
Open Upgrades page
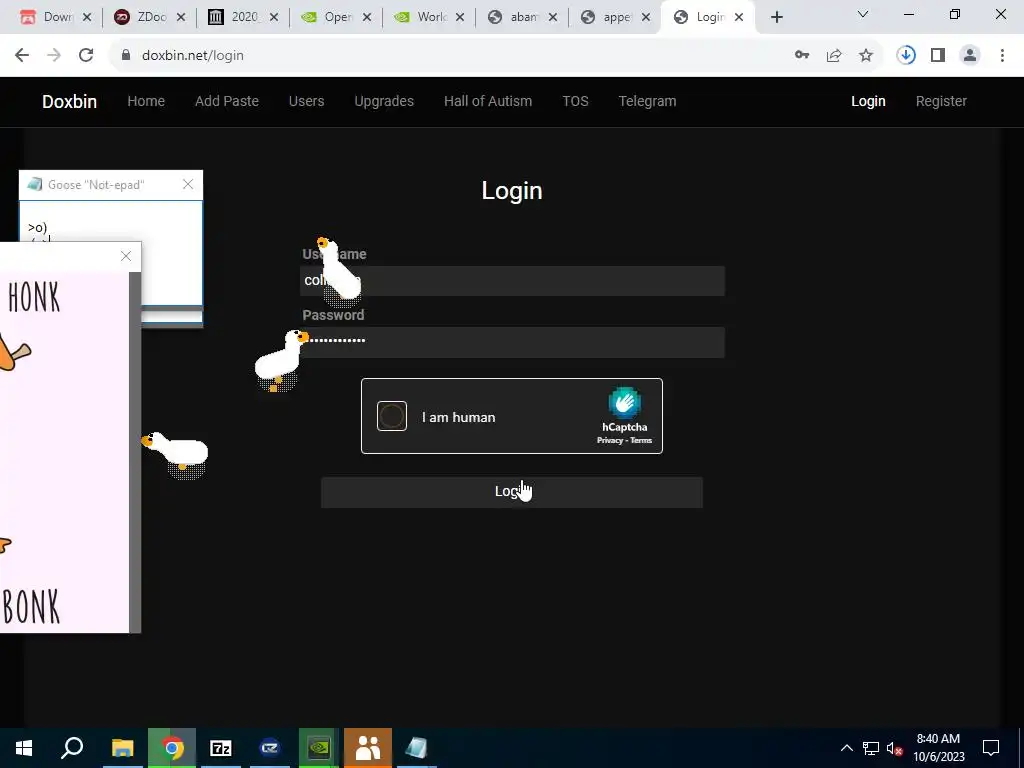(384, 101)
